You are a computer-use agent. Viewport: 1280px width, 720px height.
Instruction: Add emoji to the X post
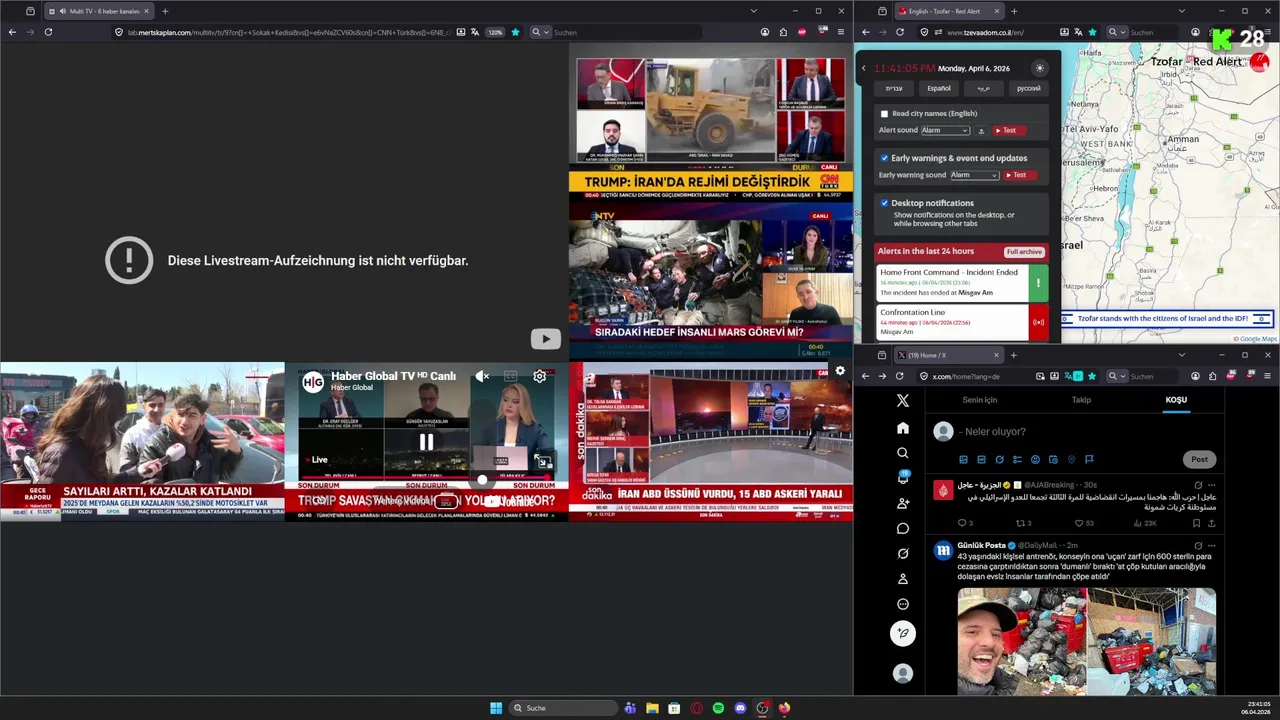click(x=1035, y=460)
